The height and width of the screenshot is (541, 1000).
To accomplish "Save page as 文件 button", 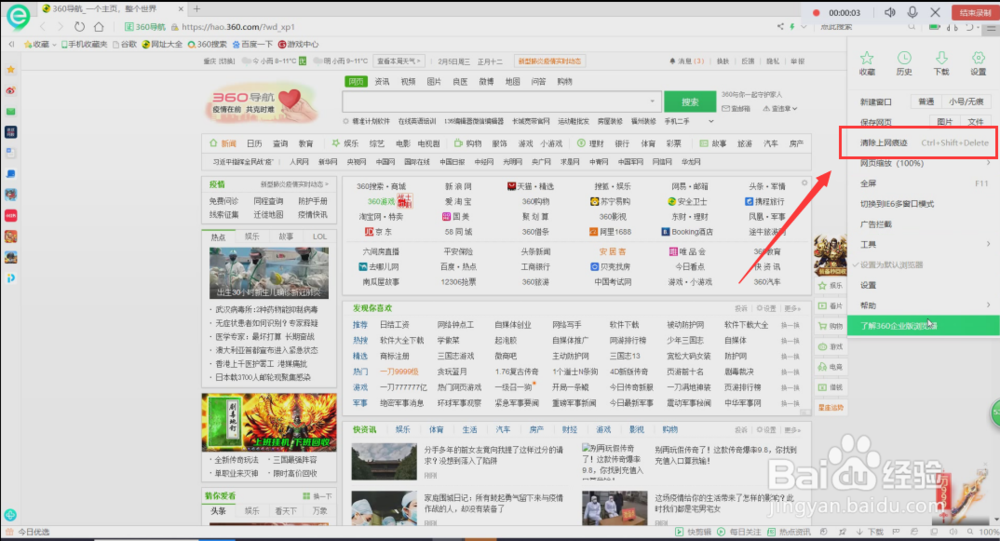I will pyautogui.click(x=975, y=121).
